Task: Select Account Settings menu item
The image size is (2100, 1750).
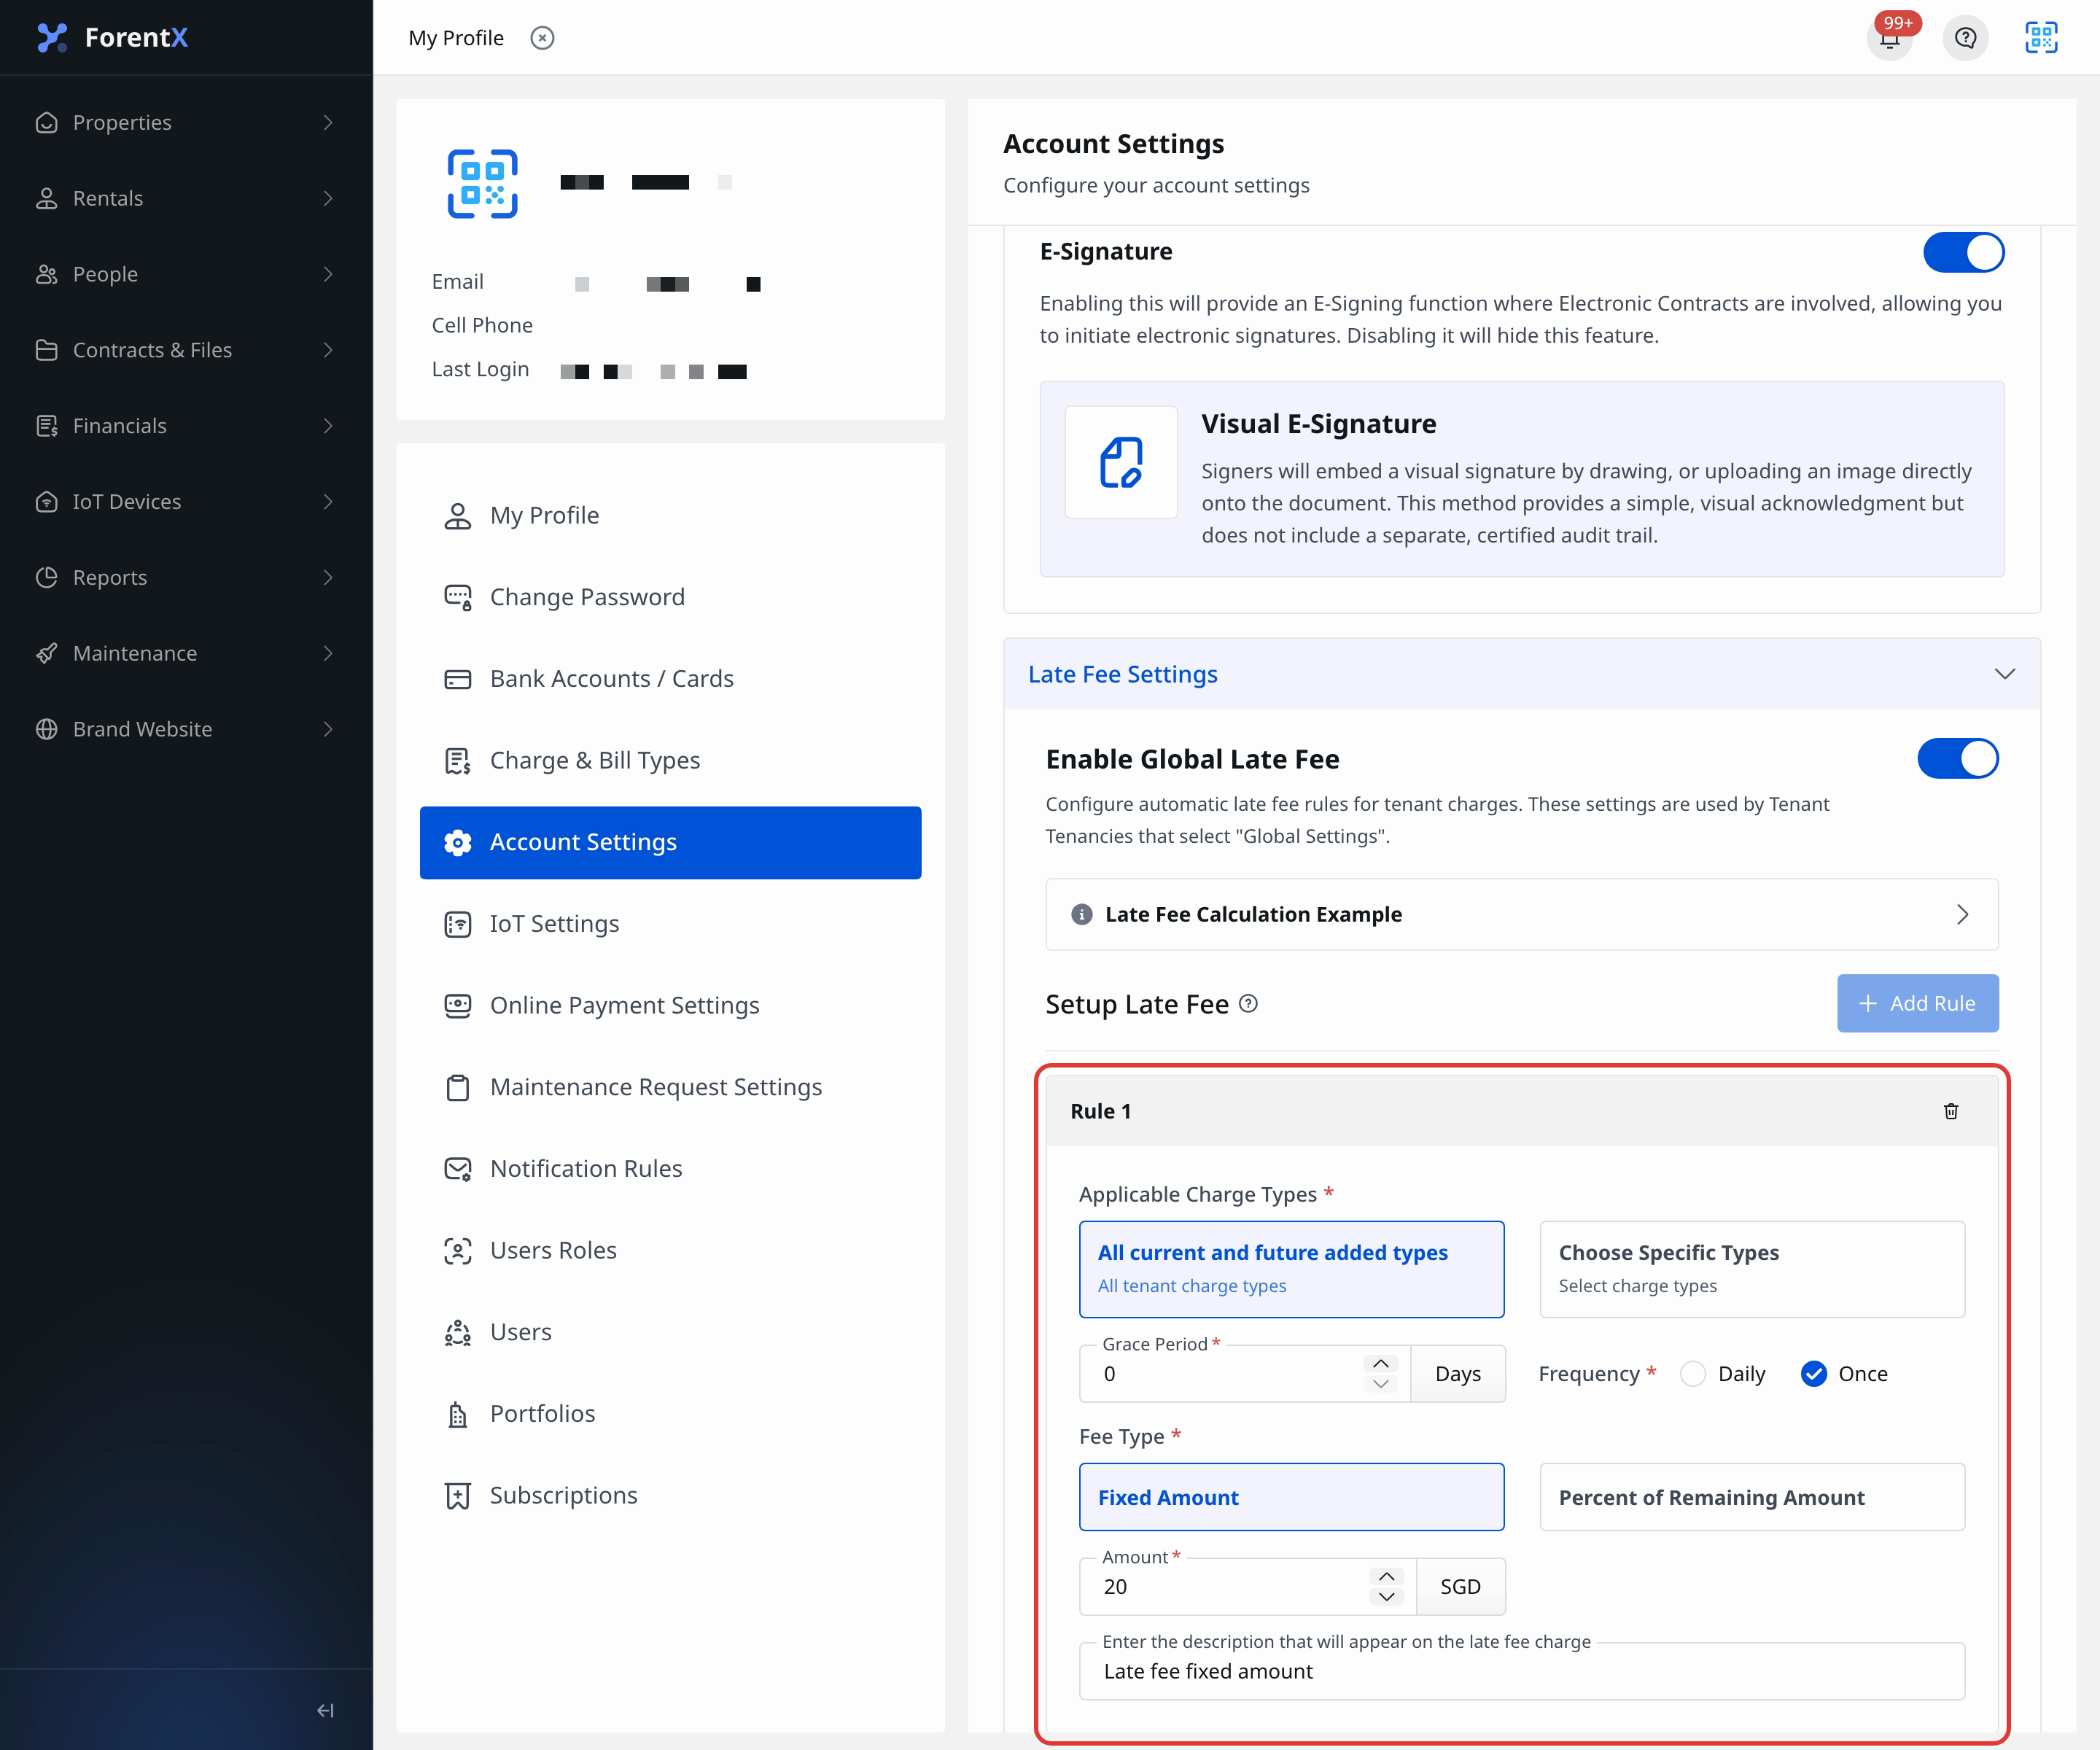Action: click(x=670, y=842)
